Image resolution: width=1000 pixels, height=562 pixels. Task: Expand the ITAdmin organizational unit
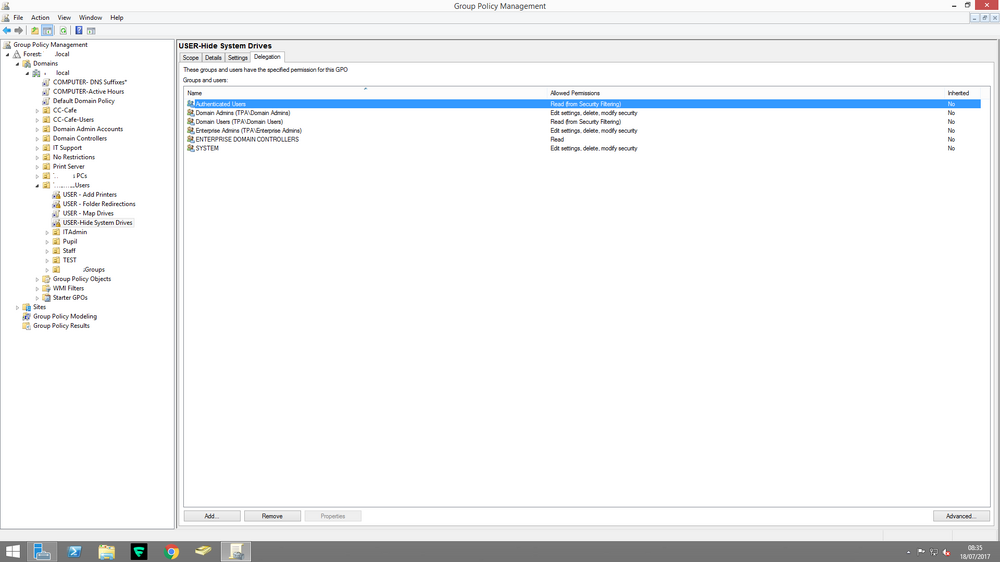pos(47,232)
